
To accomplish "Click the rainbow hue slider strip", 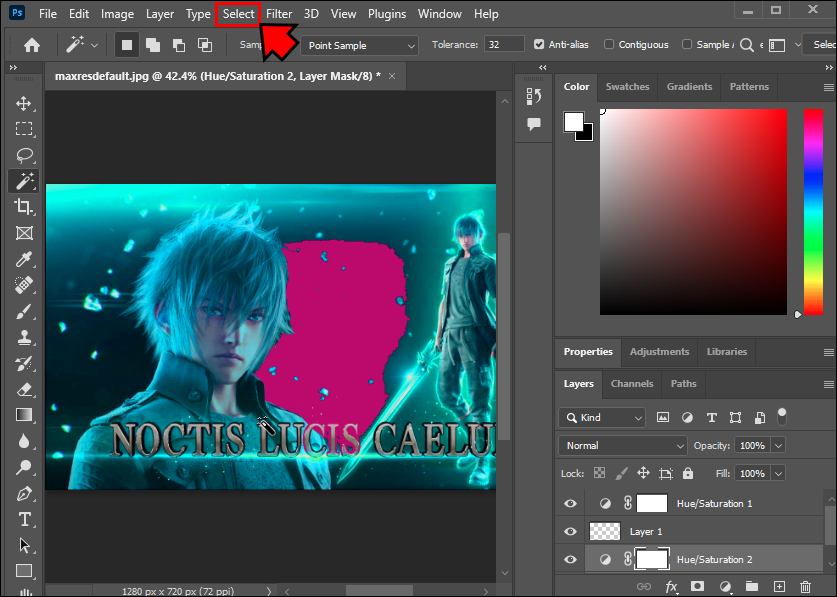I will 813,210.
